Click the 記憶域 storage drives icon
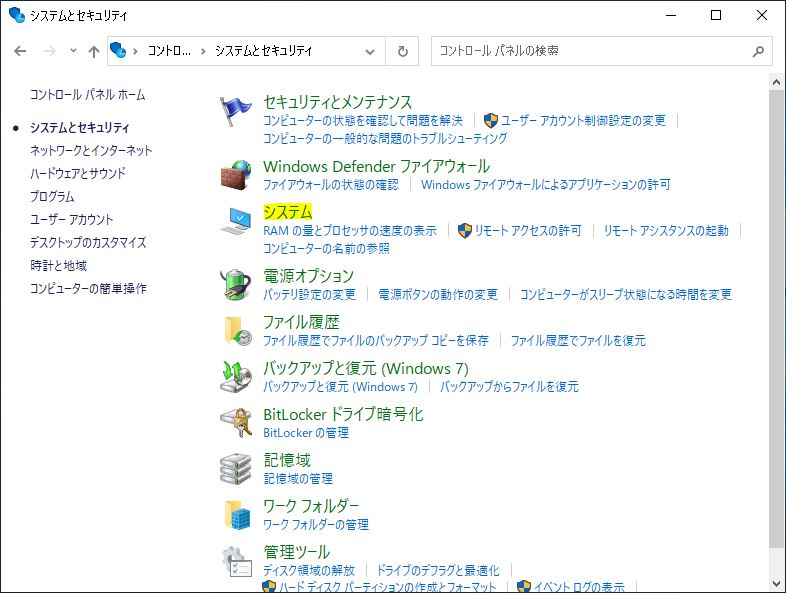 point(236,468)
